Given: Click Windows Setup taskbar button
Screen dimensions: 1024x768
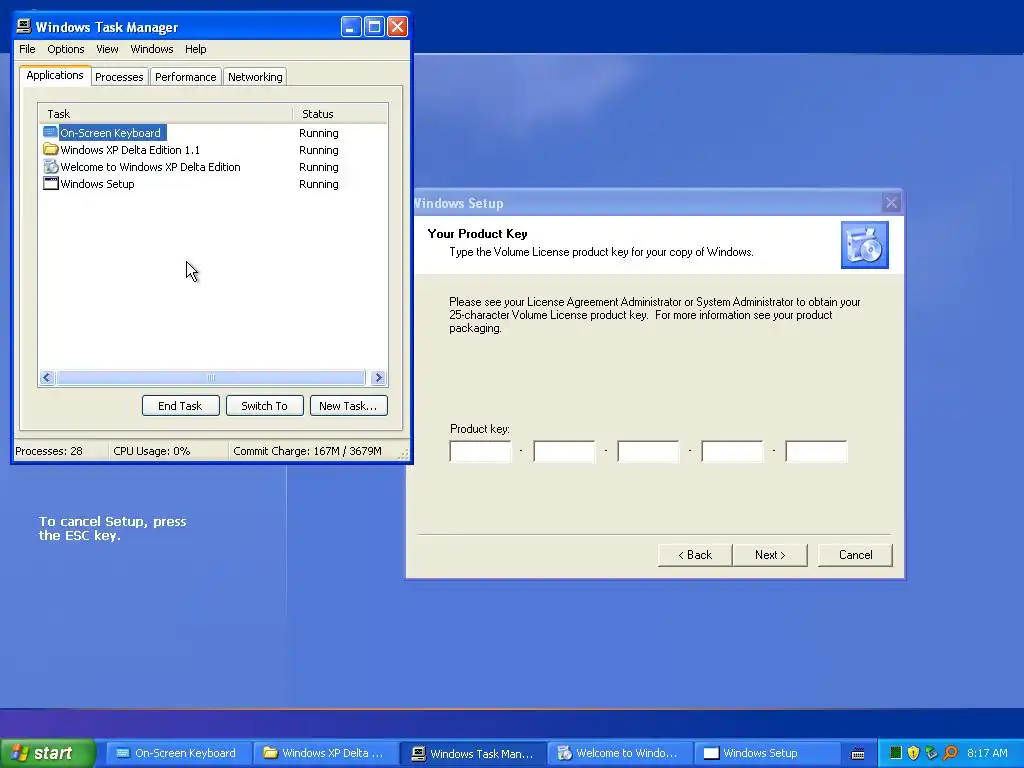Looking at the screenshot, I should tap(767, 753).
